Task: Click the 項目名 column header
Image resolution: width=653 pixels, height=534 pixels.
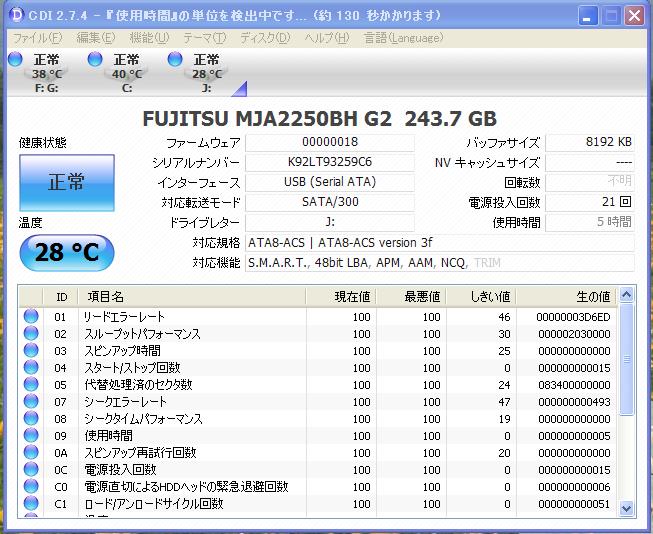Action: [x=106, y=296]
